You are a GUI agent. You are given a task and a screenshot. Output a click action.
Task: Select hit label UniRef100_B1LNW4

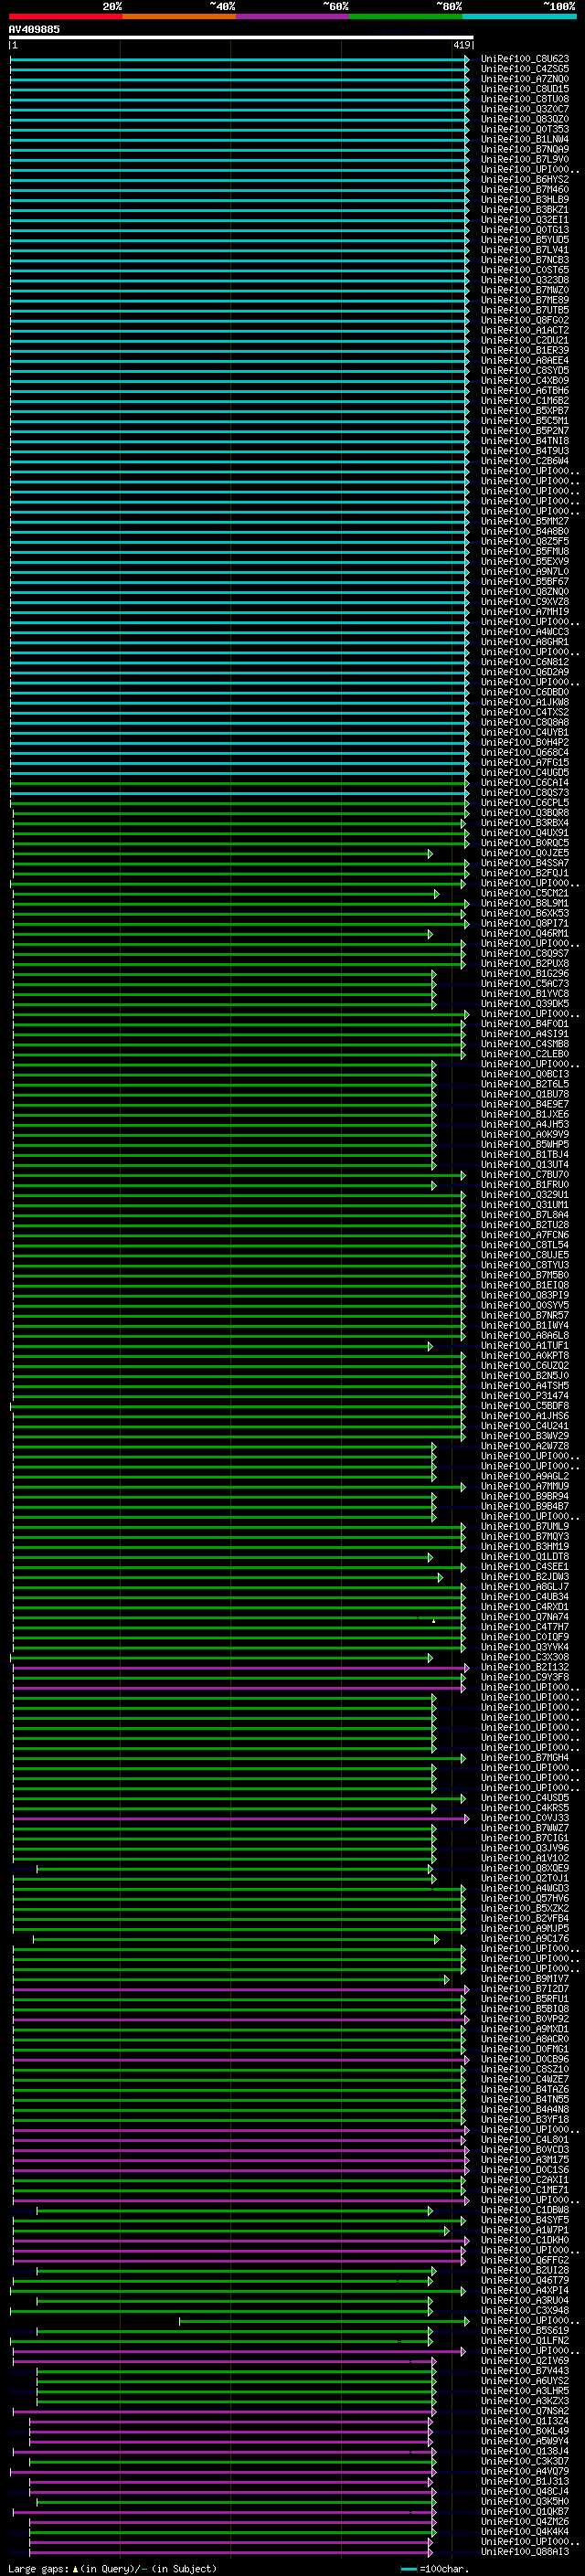tap(525, 139)
